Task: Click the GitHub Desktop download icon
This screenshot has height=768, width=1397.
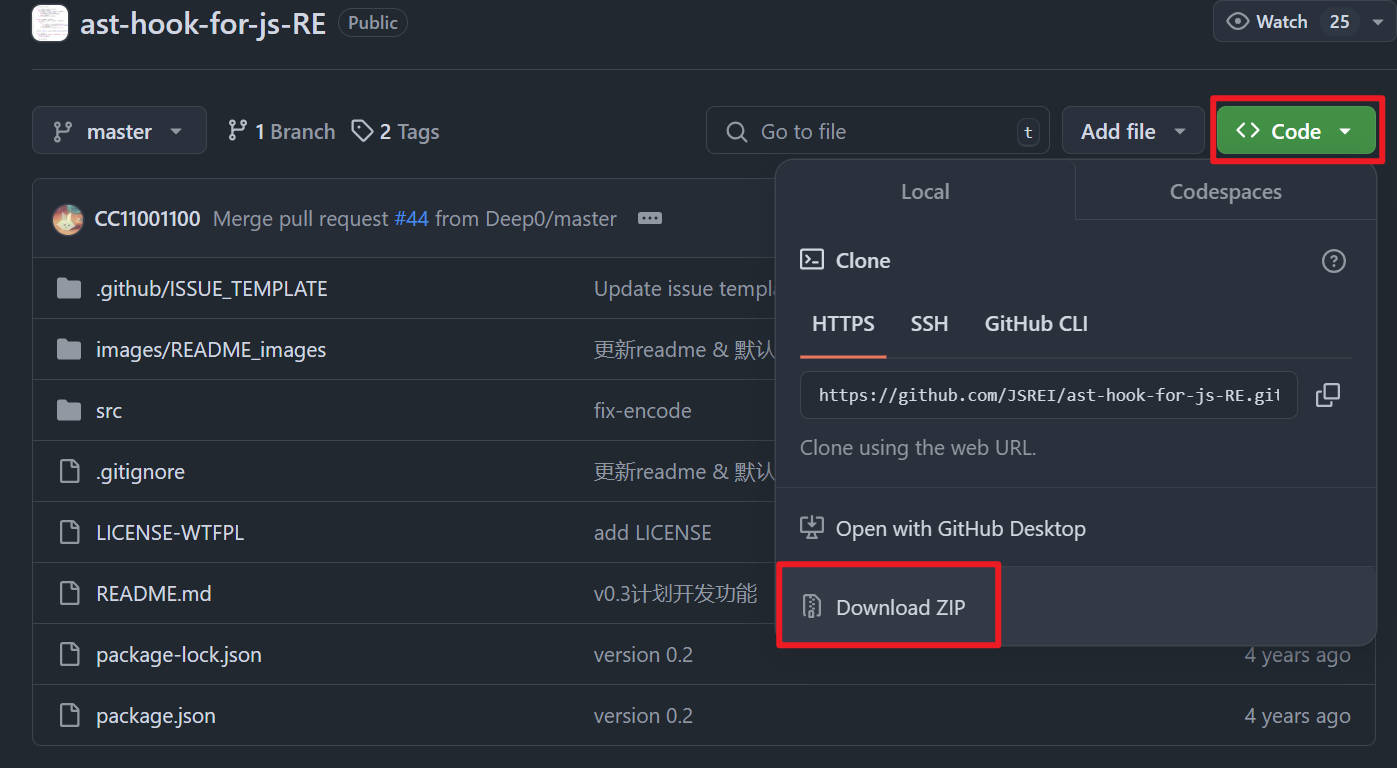Action: pos(812,528)
